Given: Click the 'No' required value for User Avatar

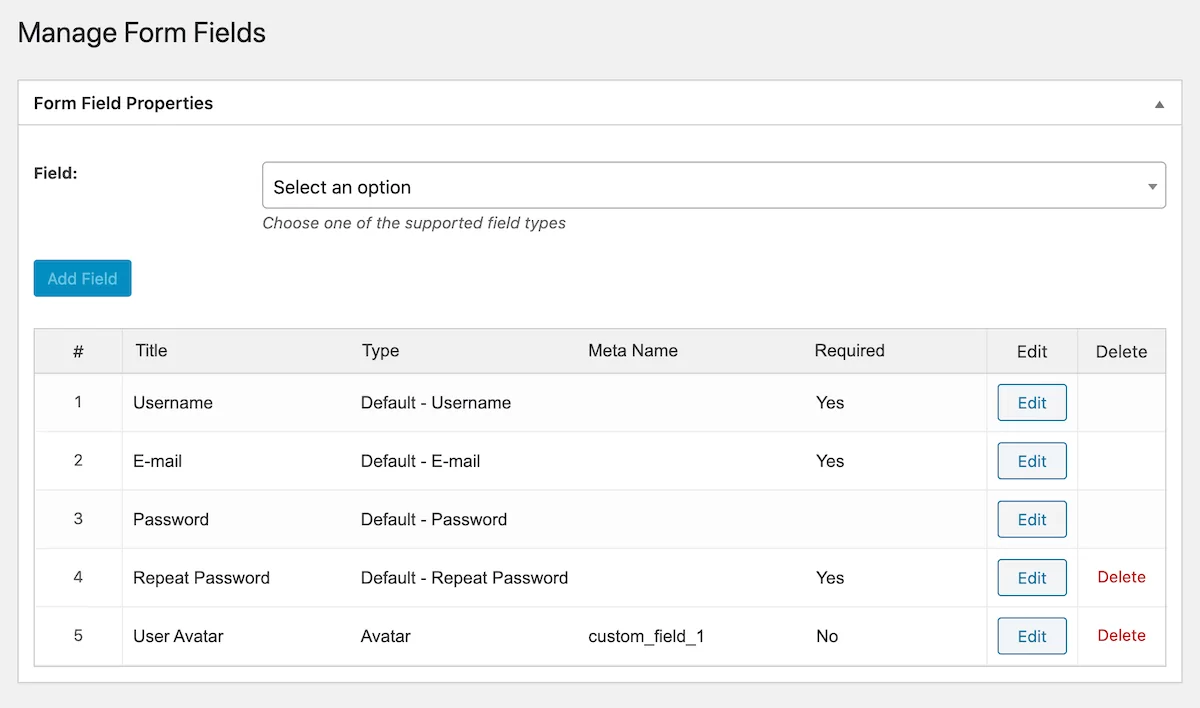Looking at the screenshot, I should point(827,636).
